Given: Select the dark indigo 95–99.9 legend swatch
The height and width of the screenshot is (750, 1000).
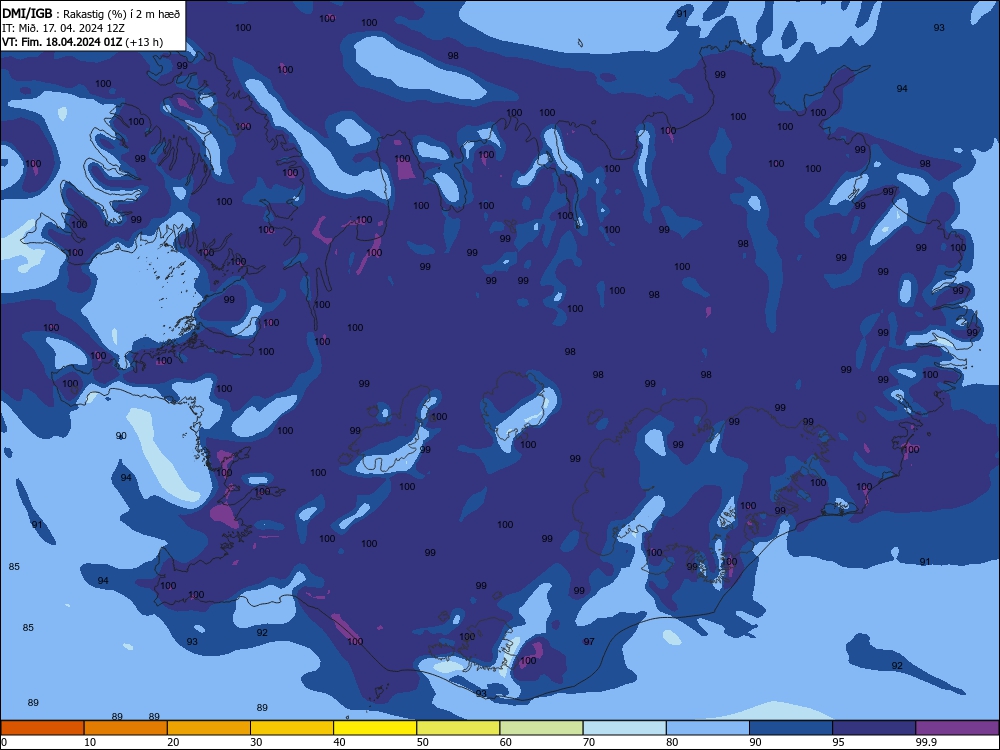Looking at the screenshot, I should pos(874,728).
